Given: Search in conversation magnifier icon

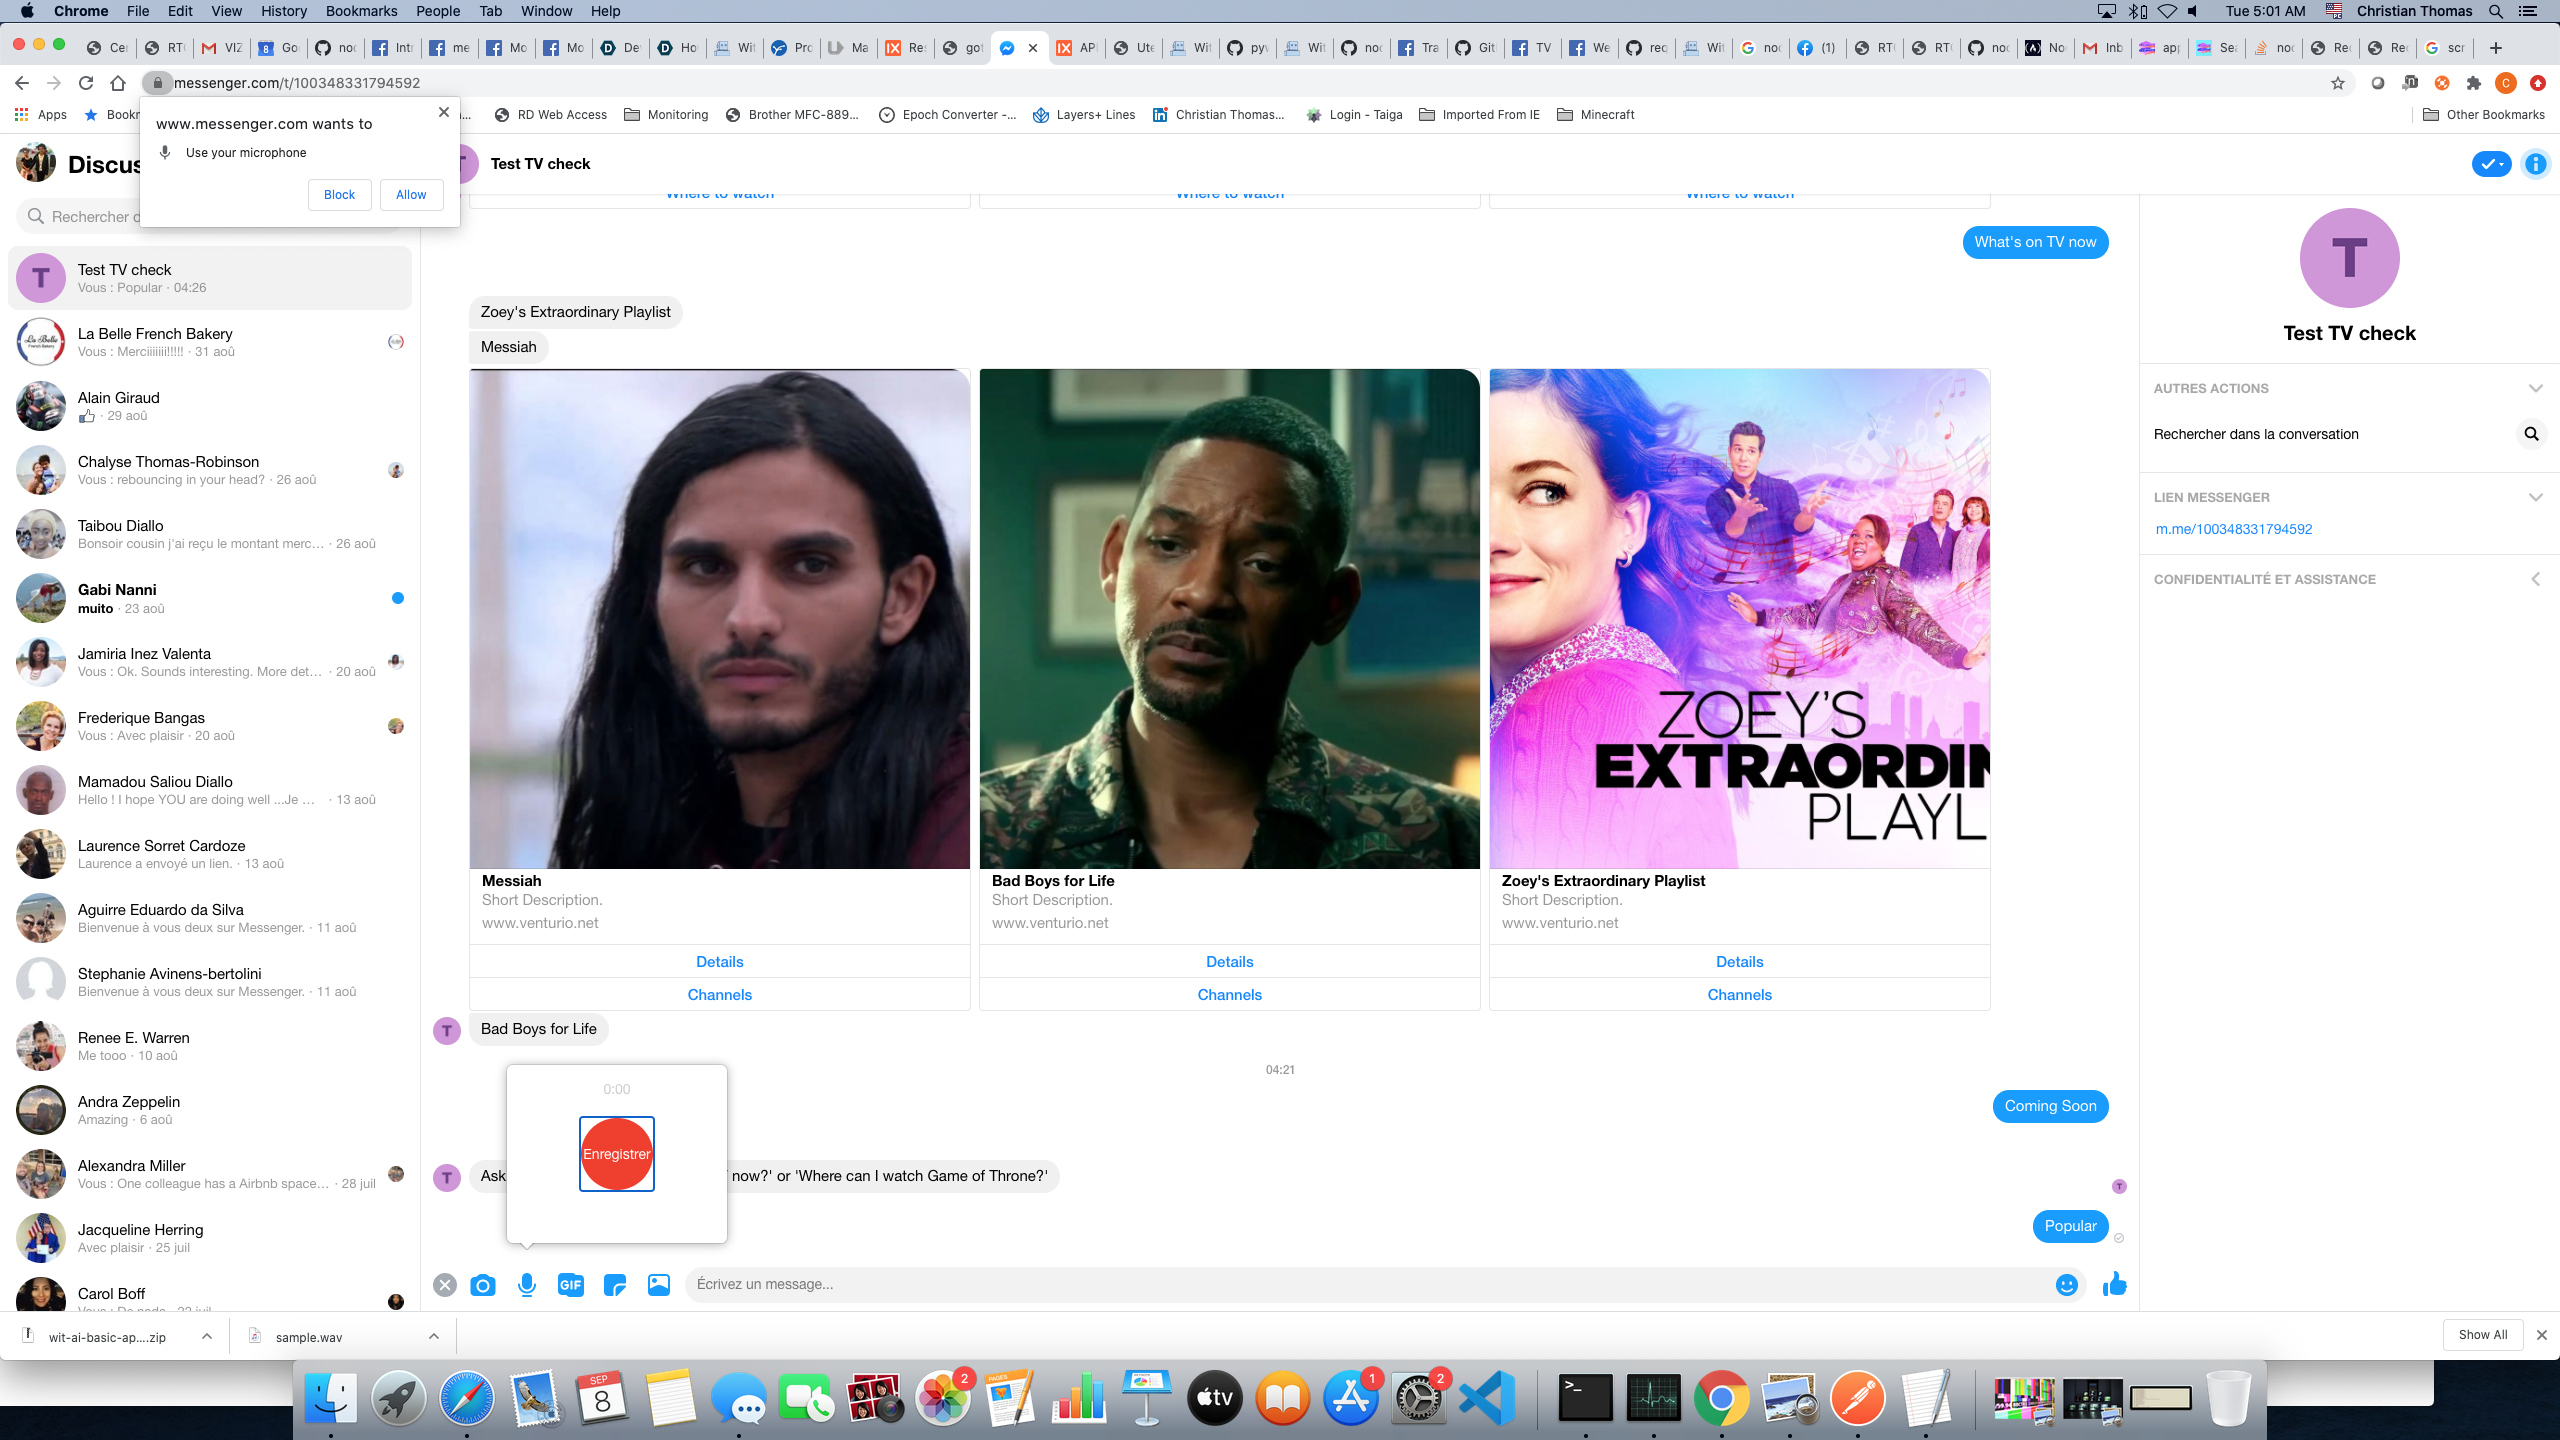Looking at the screenshot, I should pos(2531,434).
